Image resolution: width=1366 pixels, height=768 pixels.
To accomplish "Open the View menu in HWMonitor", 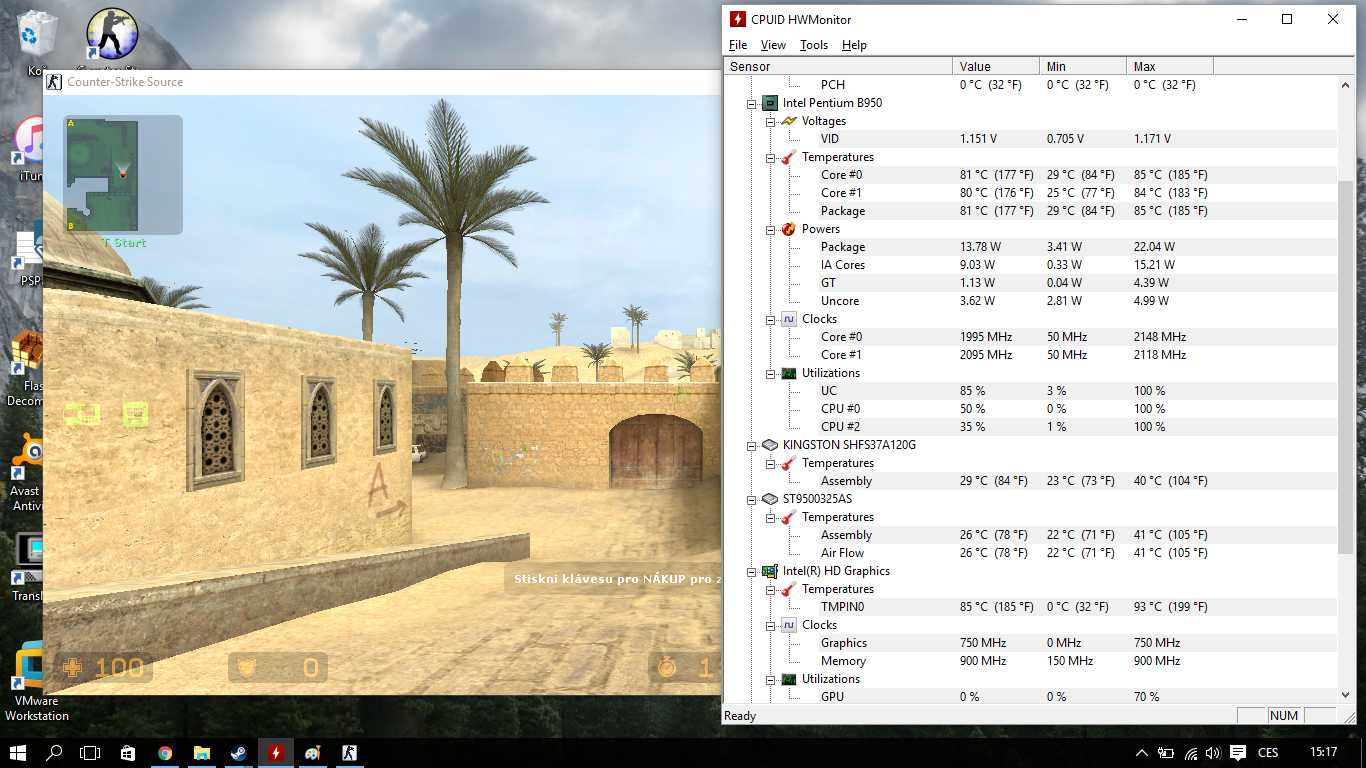I will (x=773, y=45).
